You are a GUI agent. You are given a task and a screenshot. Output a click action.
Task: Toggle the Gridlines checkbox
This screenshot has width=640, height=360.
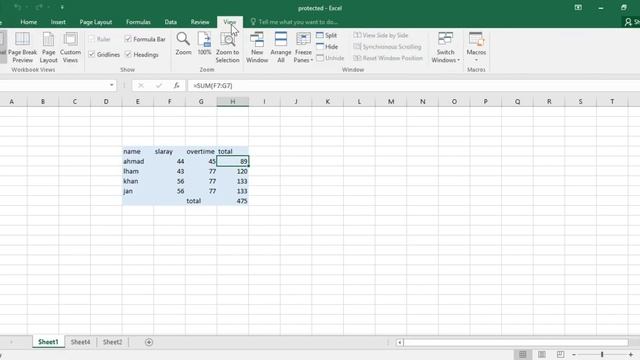[x=92, y=54]
